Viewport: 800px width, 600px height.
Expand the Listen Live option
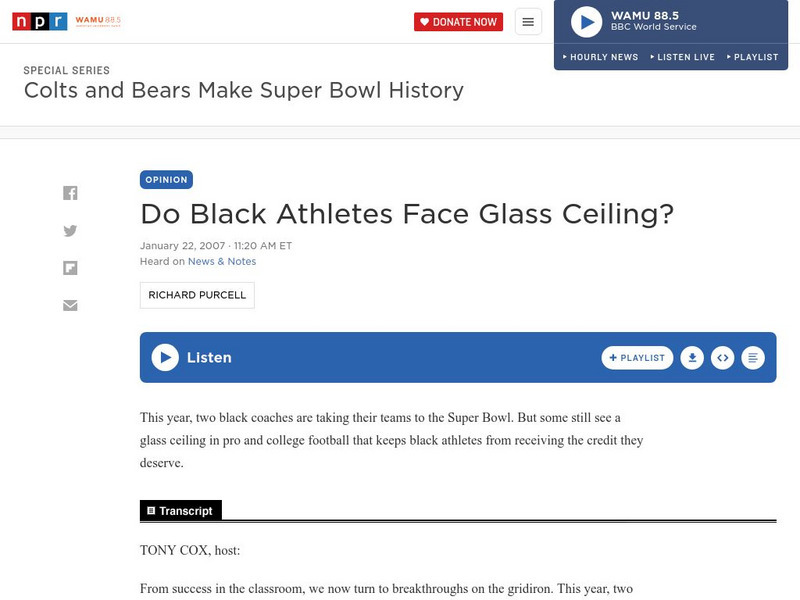(683, 57)
